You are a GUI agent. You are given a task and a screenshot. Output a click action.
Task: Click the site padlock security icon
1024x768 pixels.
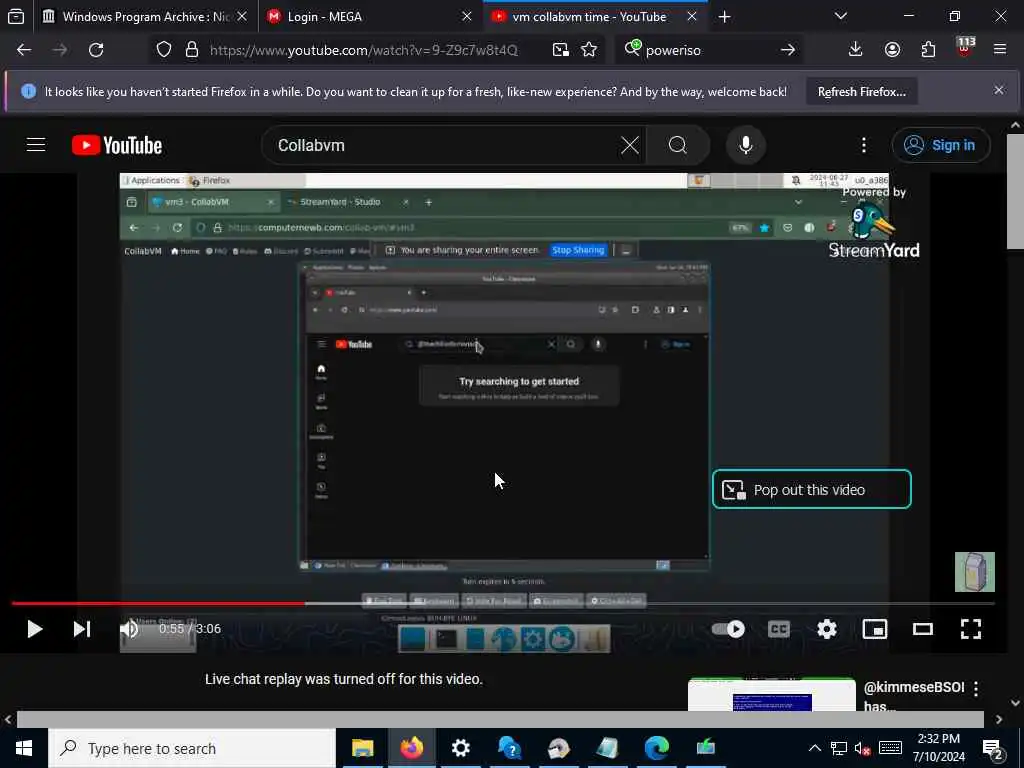coord(192,50)
